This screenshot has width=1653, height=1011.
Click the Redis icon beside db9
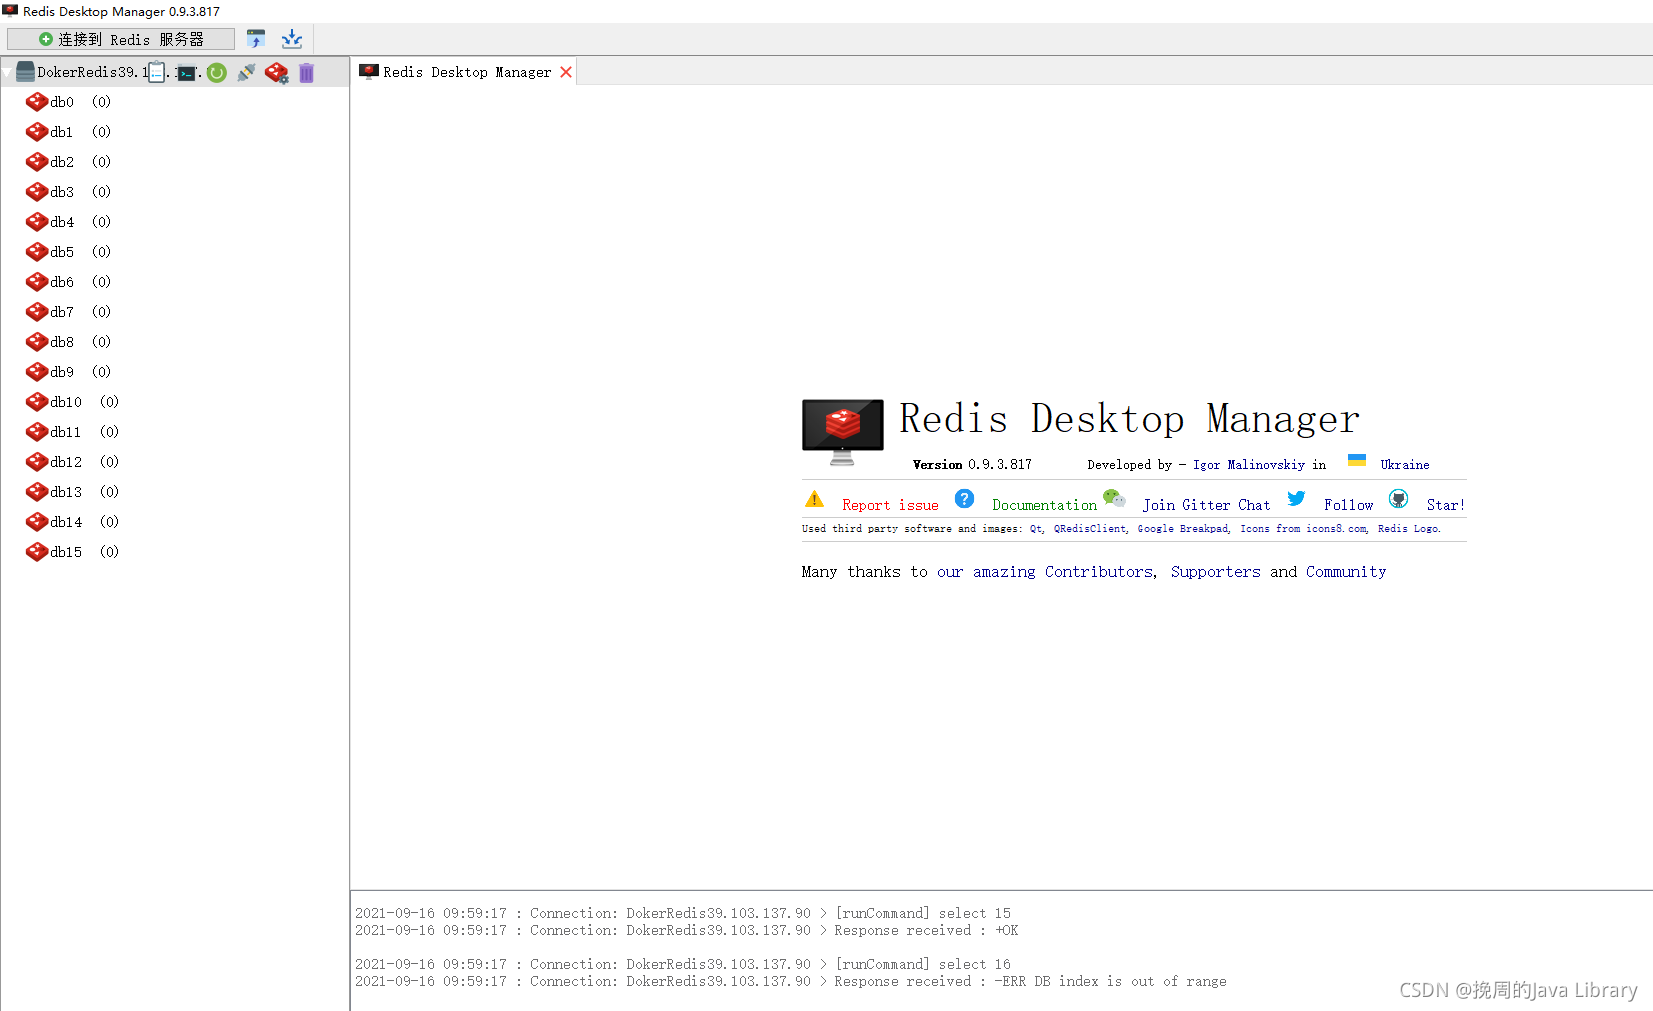click(37, 372)
